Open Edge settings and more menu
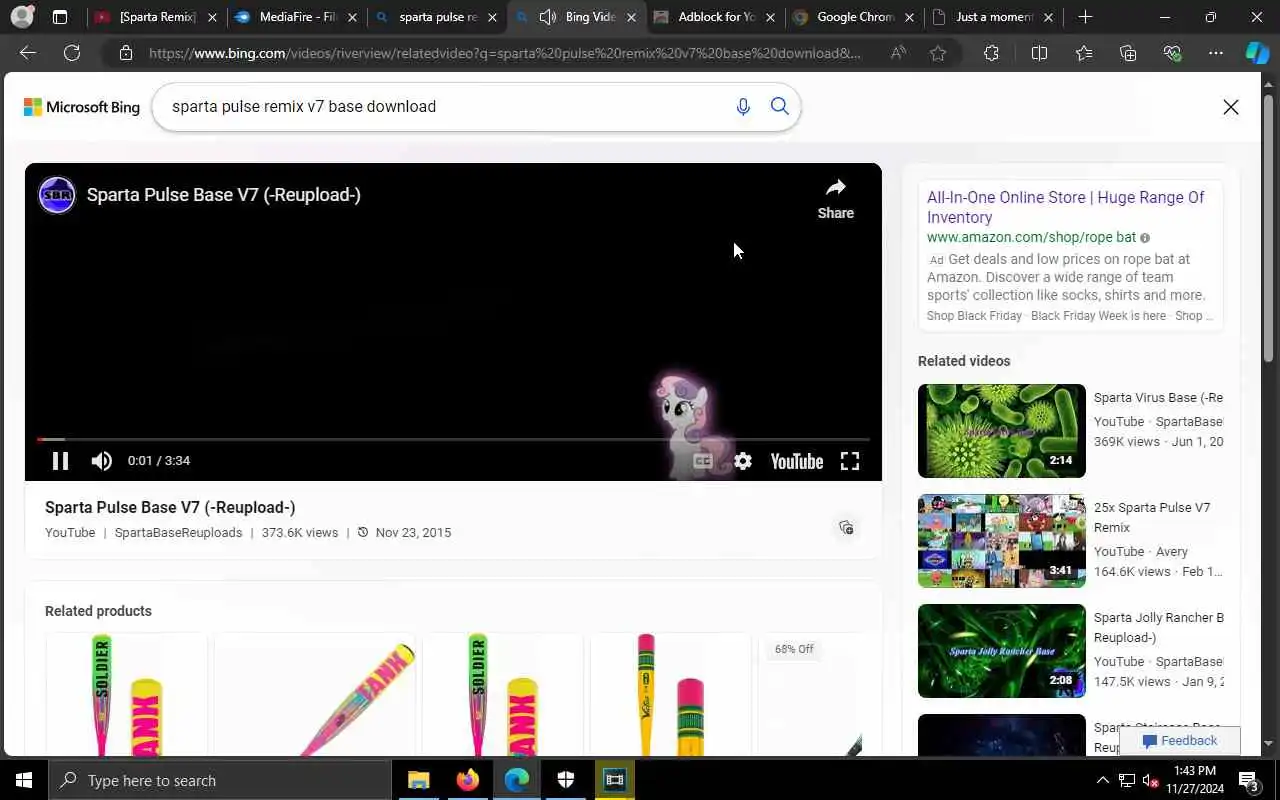 pyautogui.click(x=1216, y=53)
